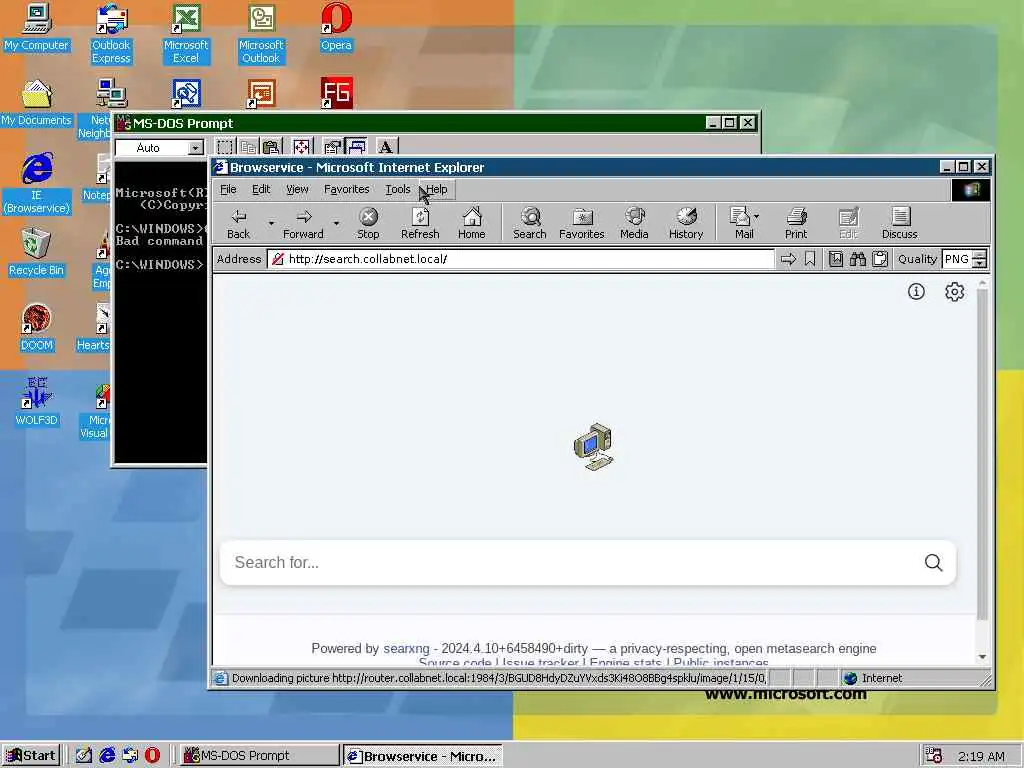Select the Microsoft Excel desktop icon
The width and height of the screenshot is (1024, 768).
tap(186, 34)
